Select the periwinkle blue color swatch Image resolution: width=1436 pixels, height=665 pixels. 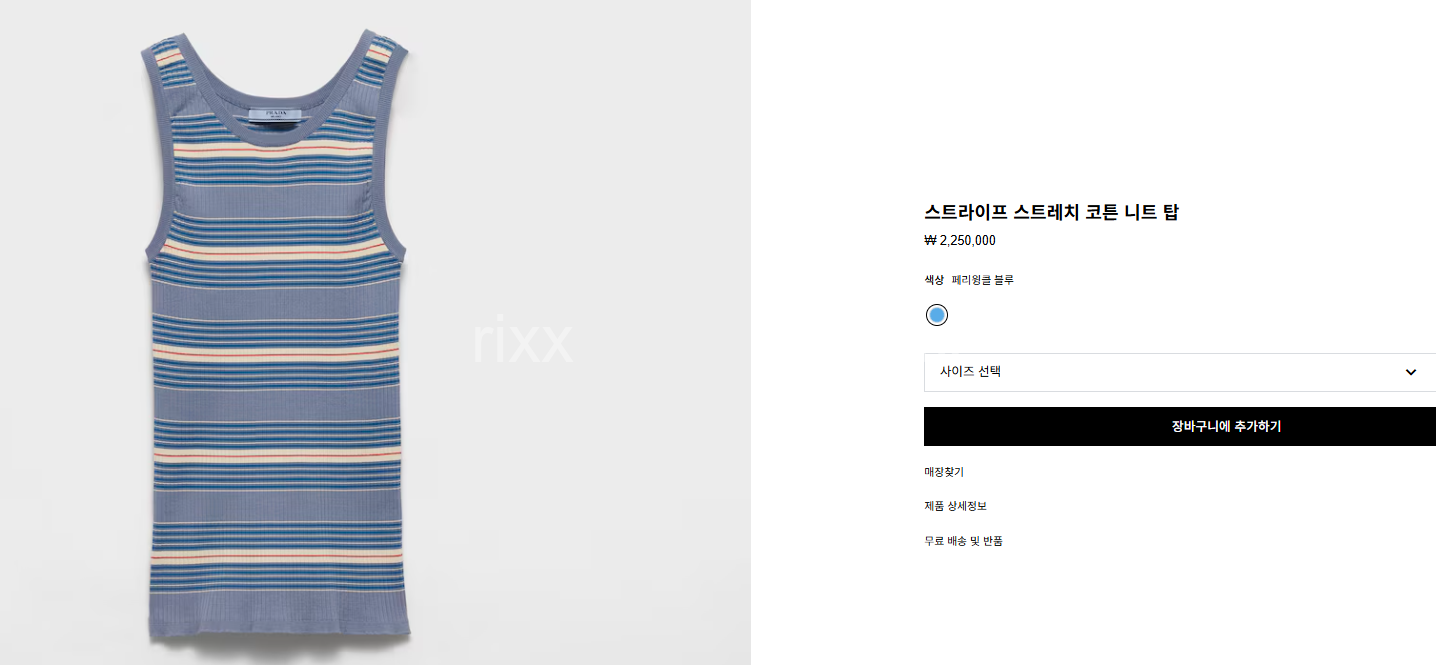coord(936,315)
